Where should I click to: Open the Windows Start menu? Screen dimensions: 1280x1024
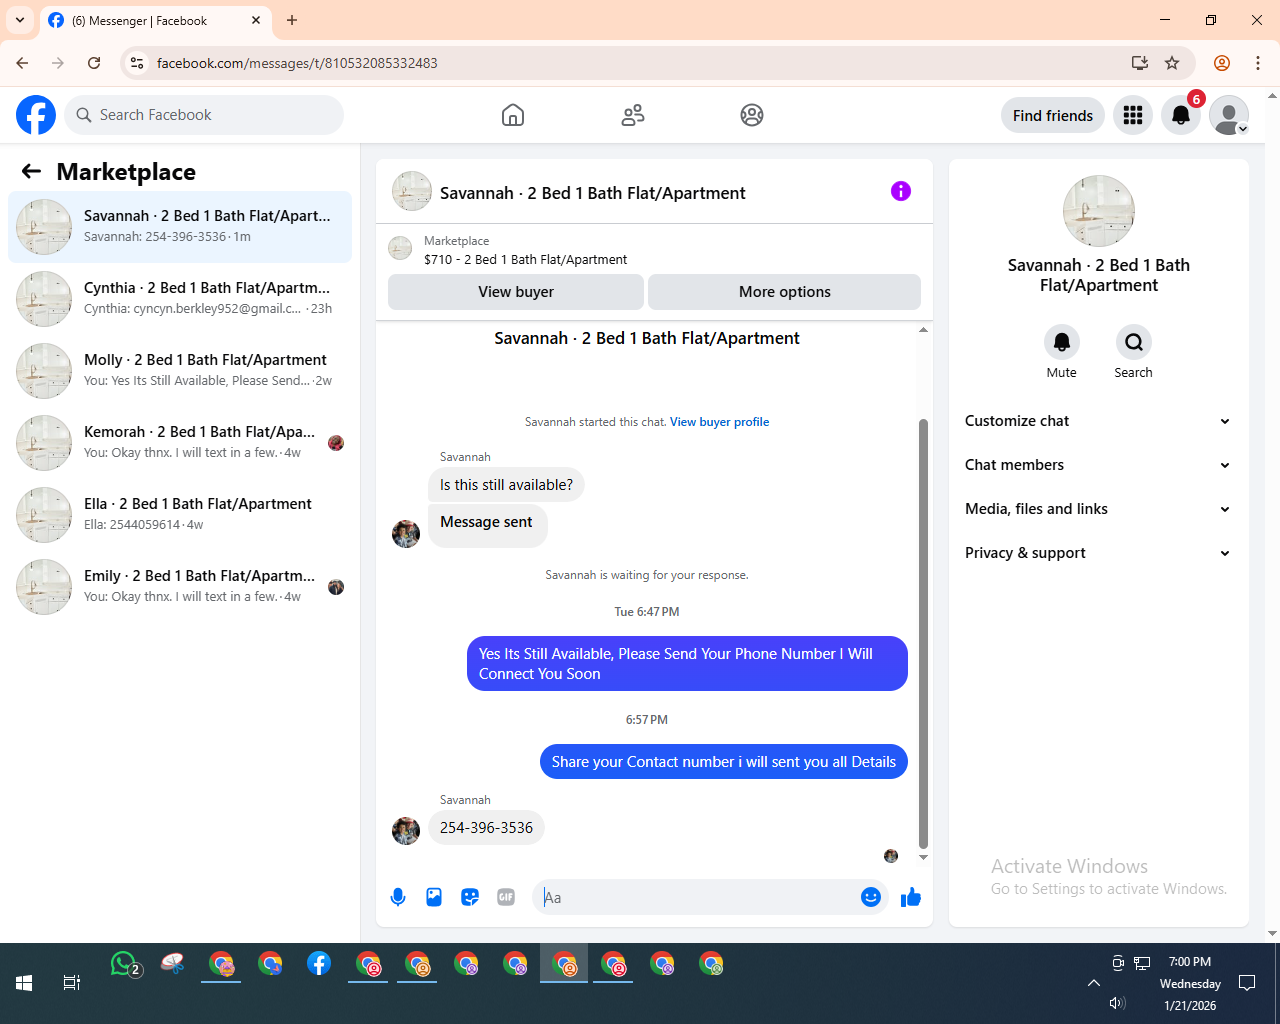coord(24,983)
